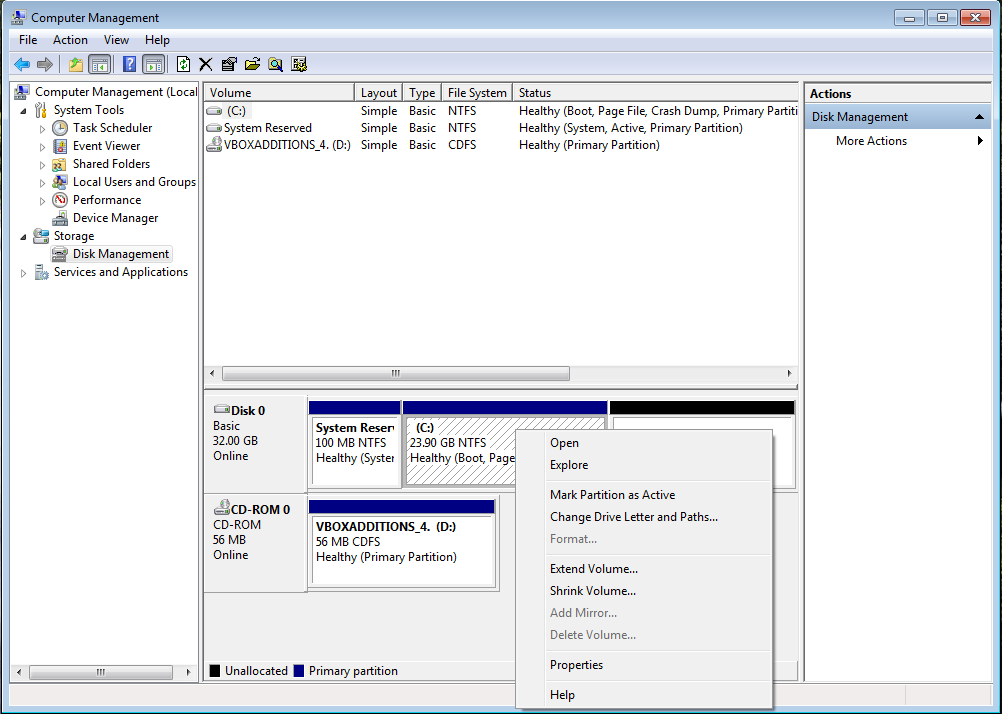Screen dimensions: 1002x714
Task: Select the VBOXADDITIONS_4. (D:) volume row
Action: point(501,145)
